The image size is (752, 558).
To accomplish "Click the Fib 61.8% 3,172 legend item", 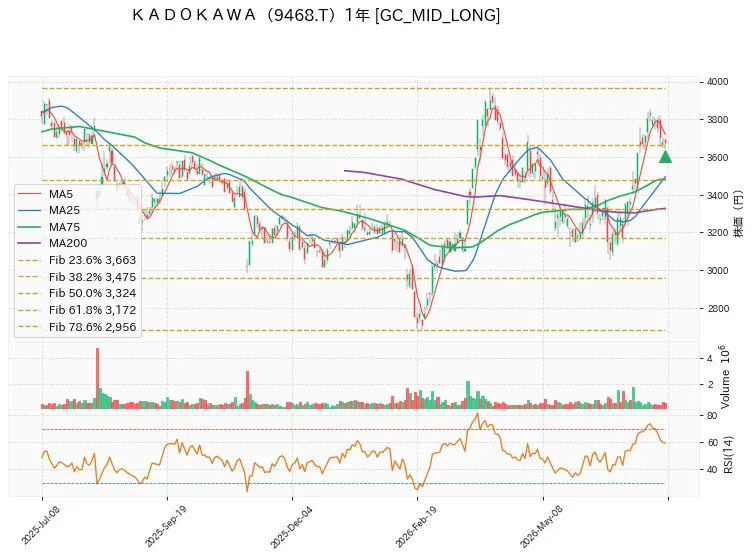I will tap(77, 310).
